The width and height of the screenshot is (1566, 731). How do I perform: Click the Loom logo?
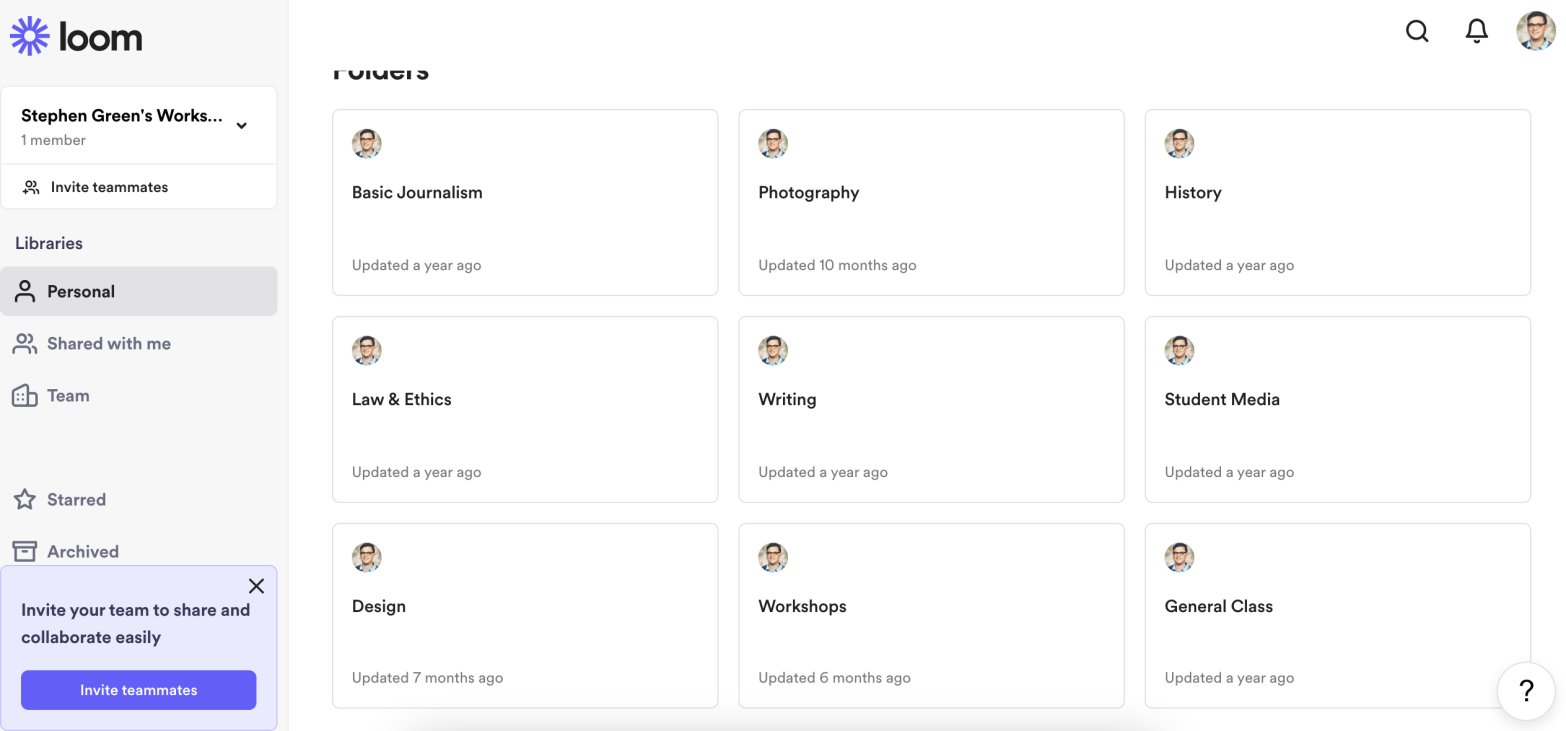76,37
